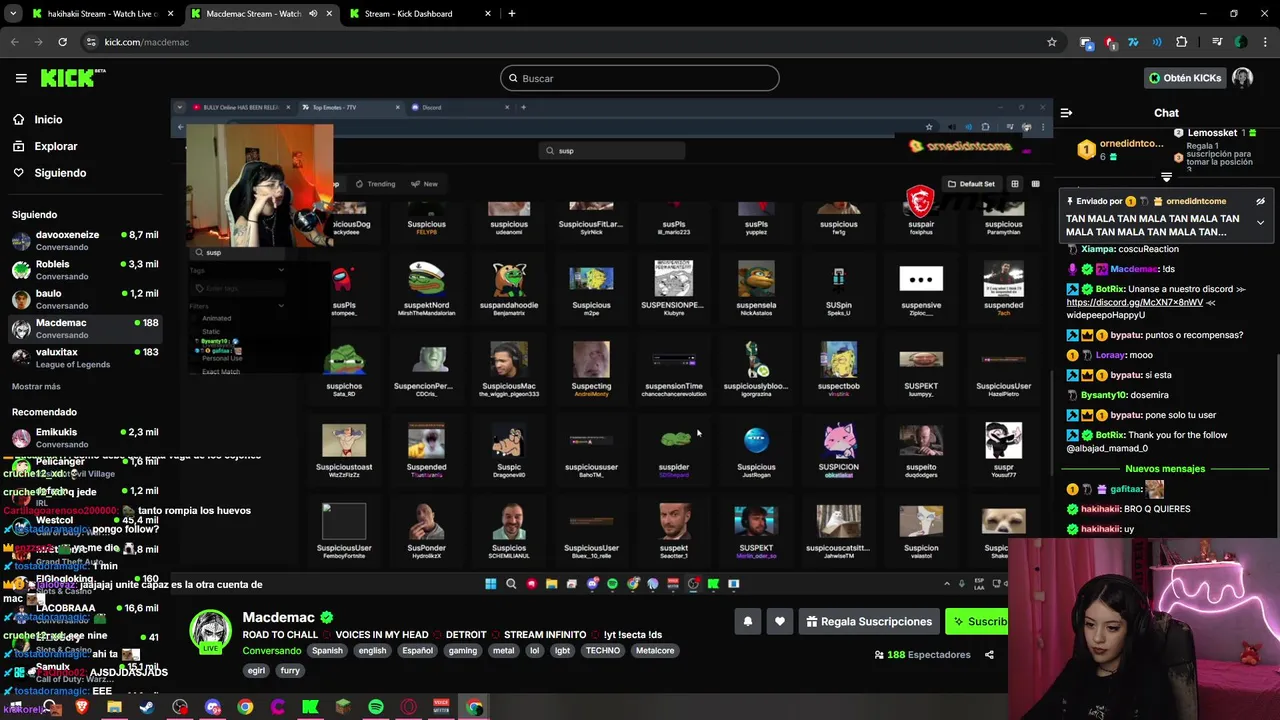Open the user profile avatar menu
This screenshot has width=1280, height=720.
pyautogui.click(x=1242, y=78)
